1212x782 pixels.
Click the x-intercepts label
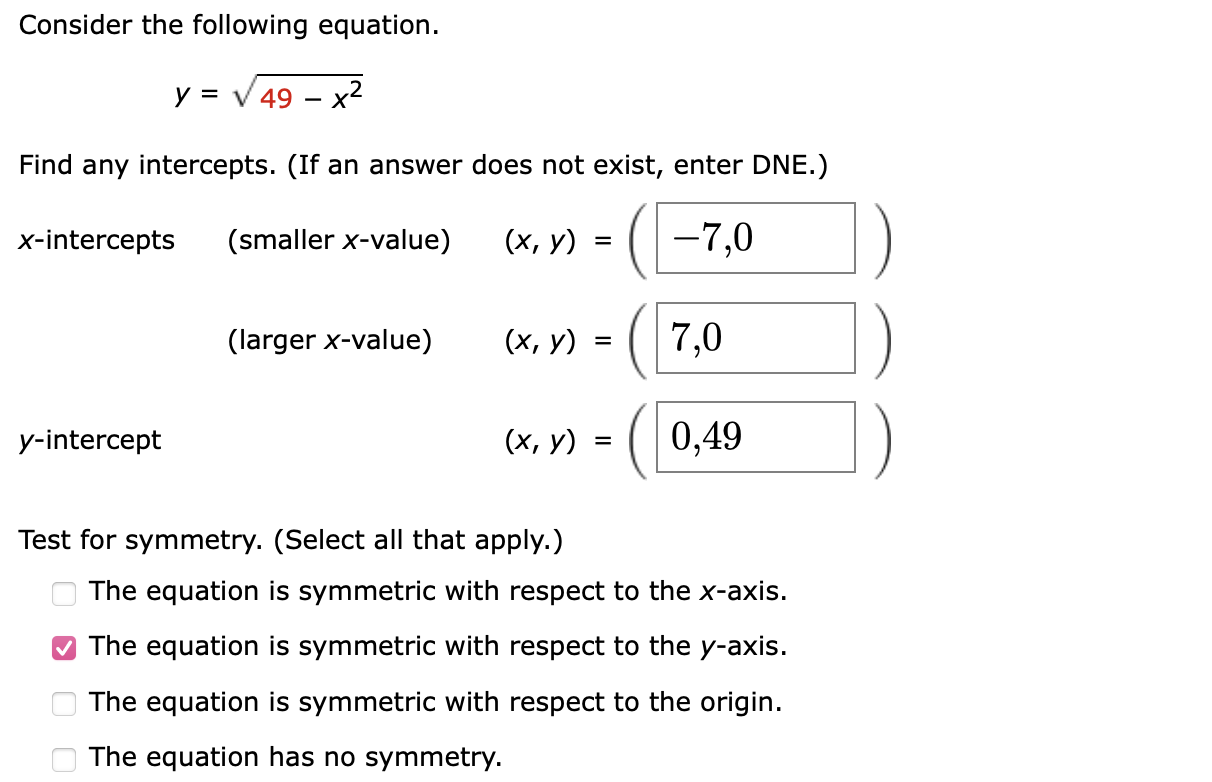[96, 239]
